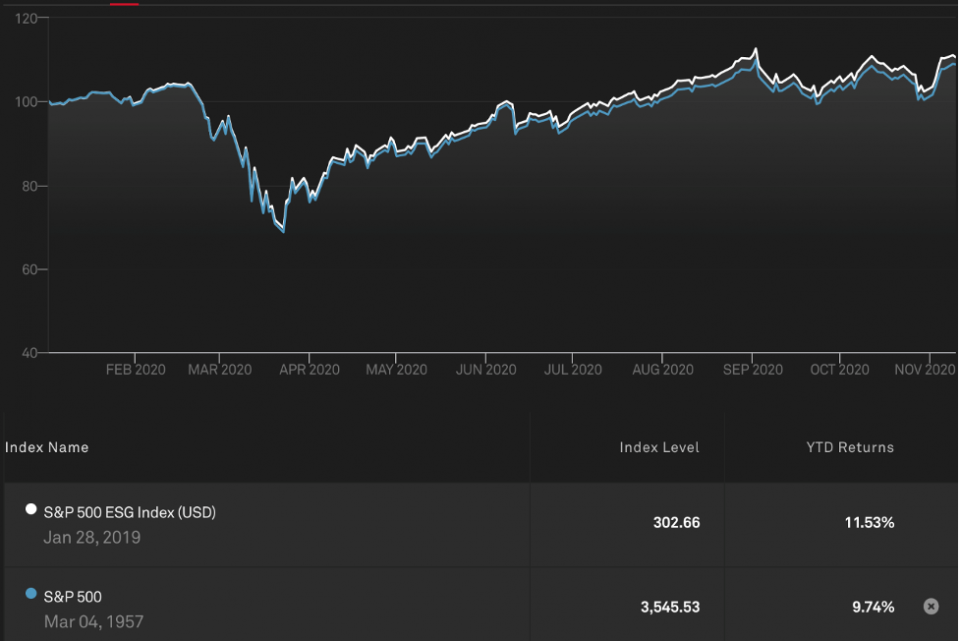The height and width of the screenshot is (641, 960).
Task: Click the blue S&P 500 legend dot
Action: point(31,594)
